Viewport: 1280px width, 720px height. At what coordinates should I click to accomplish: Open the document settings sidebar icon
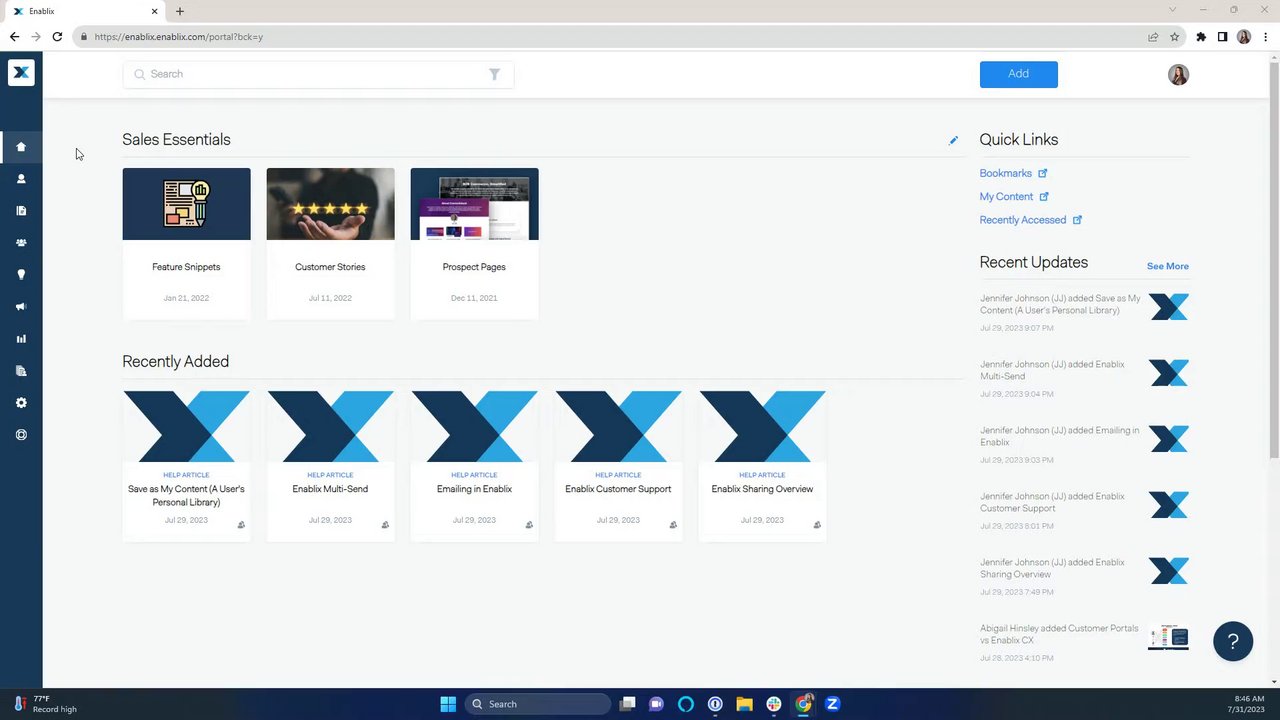tap(21, 371)
